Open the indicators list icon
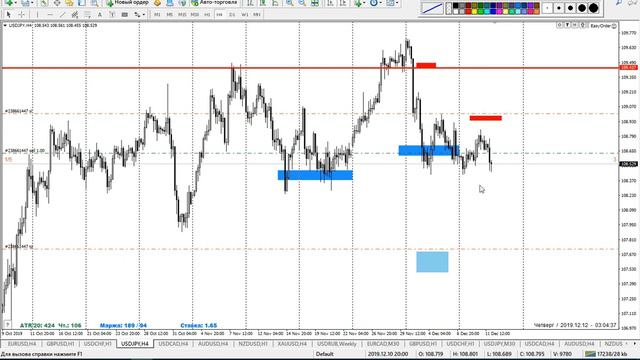This screenshot has width=640, height=360. (x=358, y=3)
